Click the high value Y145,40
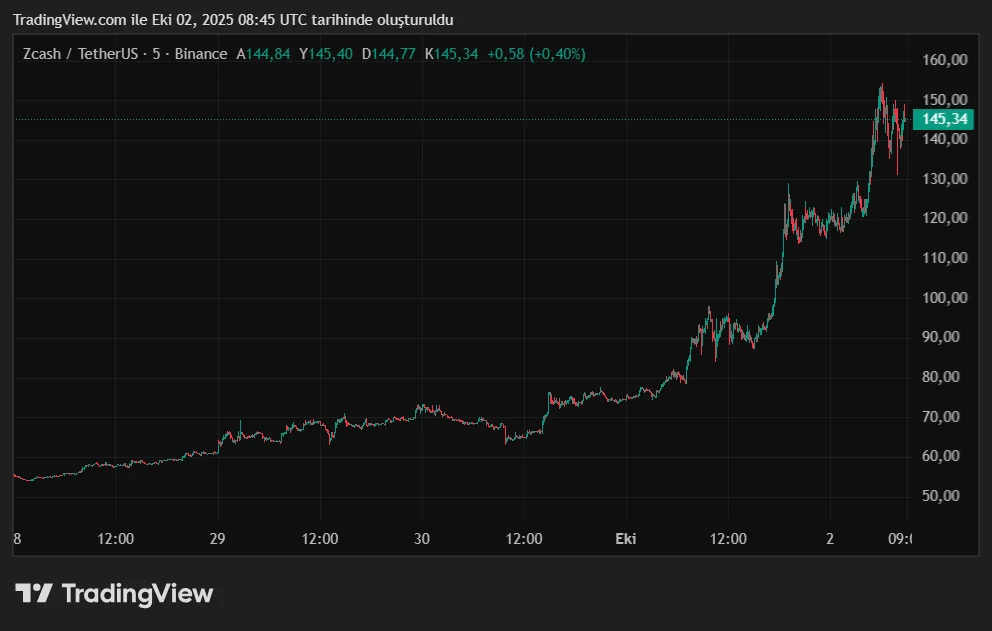This screenshot has height=631, width=992. (326, 54)
